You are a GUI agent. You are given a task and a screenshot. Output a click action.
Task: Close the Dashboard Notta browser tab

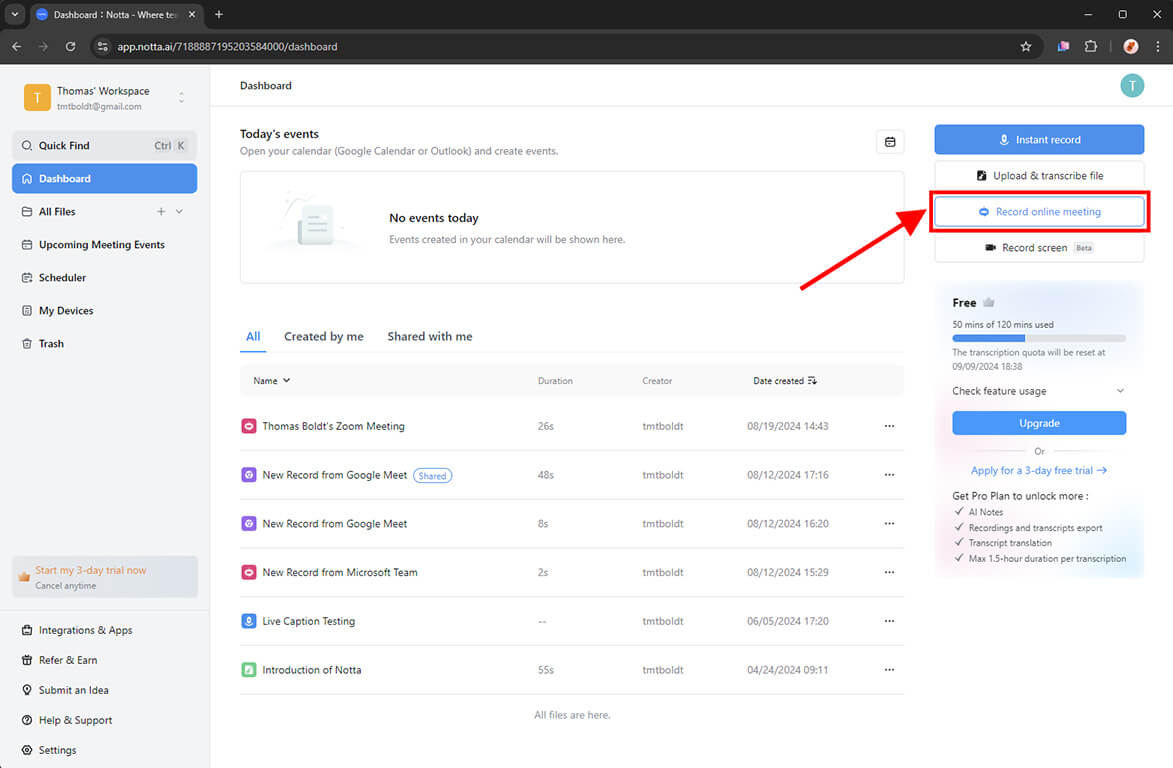pyautogui.click(x=192, y=14)
